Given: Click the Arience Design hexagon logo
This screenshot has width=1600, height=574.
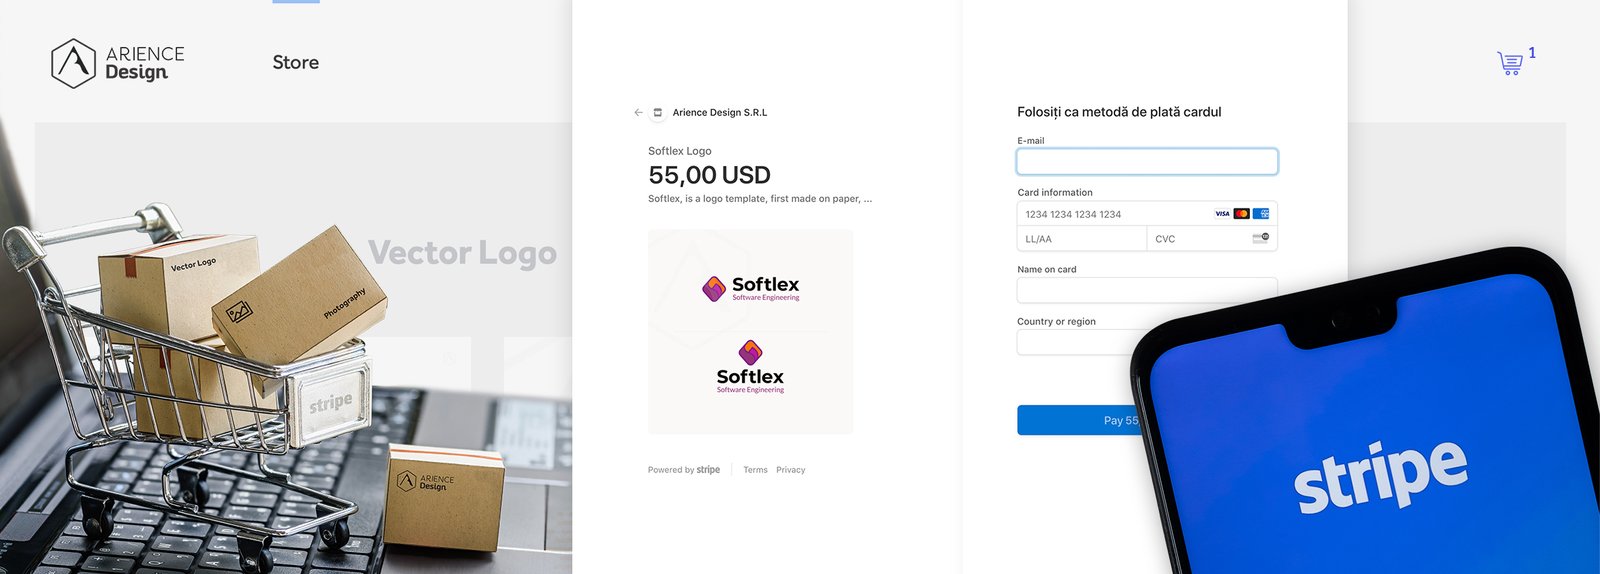Looking at the screenshot, I should [73, 63].
